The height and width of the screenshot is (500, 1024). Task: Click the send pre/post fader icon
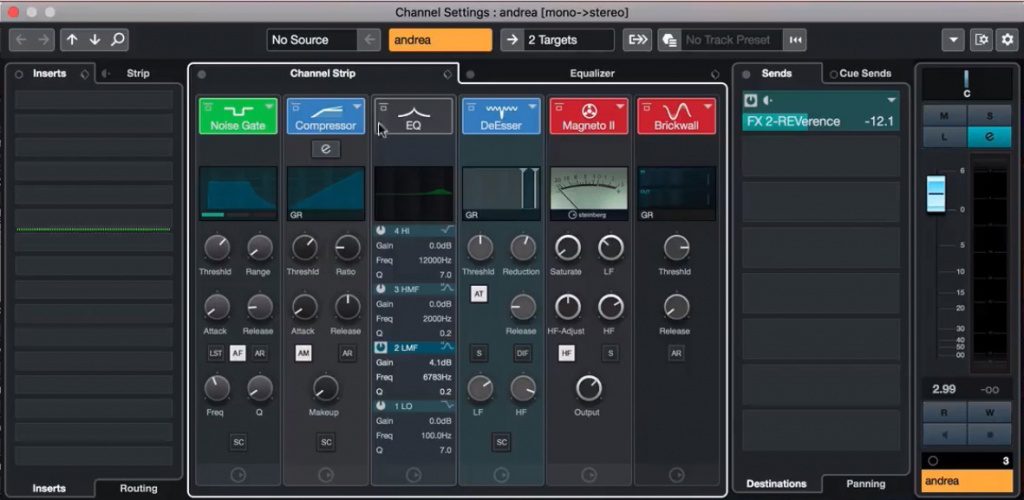point(767,101)
